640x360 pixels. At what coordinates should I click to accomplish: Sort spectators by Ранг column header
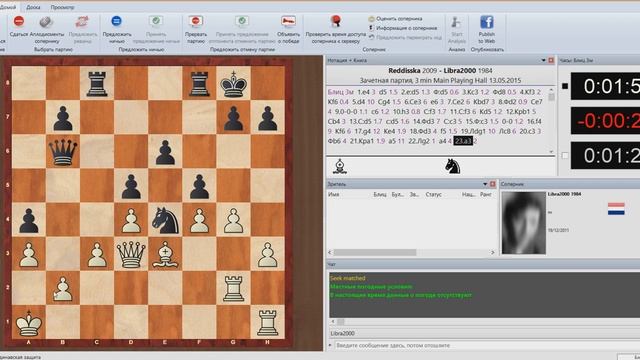click(x=486, y=195)
